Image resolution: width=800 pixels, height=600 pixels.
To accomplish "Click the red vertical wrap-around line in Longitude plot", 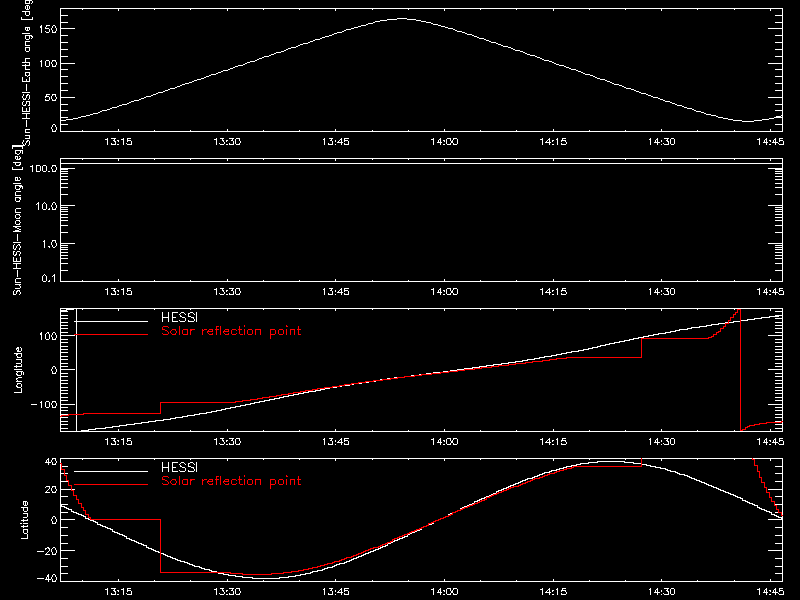I will click(740, 370).
